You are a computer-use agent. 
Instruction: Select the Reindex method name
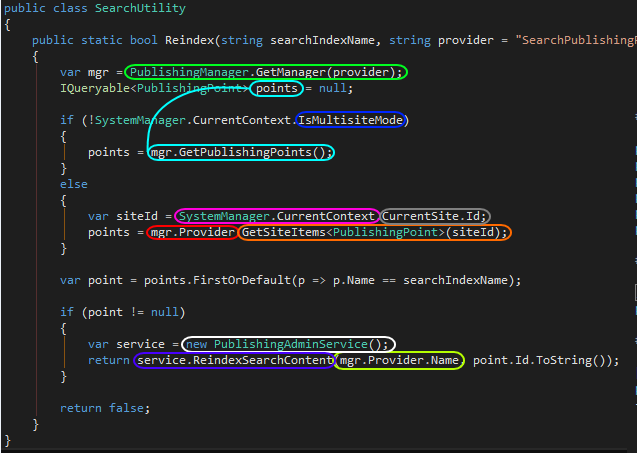point(189,40)
